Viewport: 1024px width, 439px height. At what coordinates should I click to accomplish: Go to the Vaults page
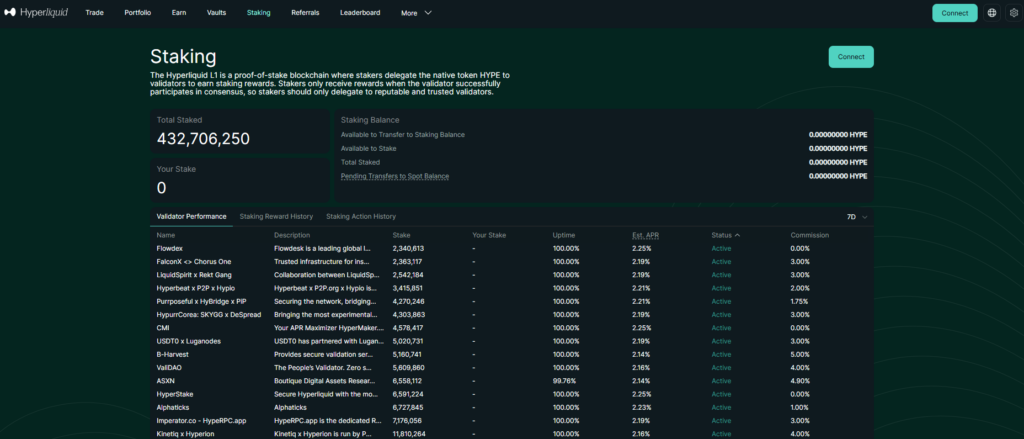(x=216, y=13)
